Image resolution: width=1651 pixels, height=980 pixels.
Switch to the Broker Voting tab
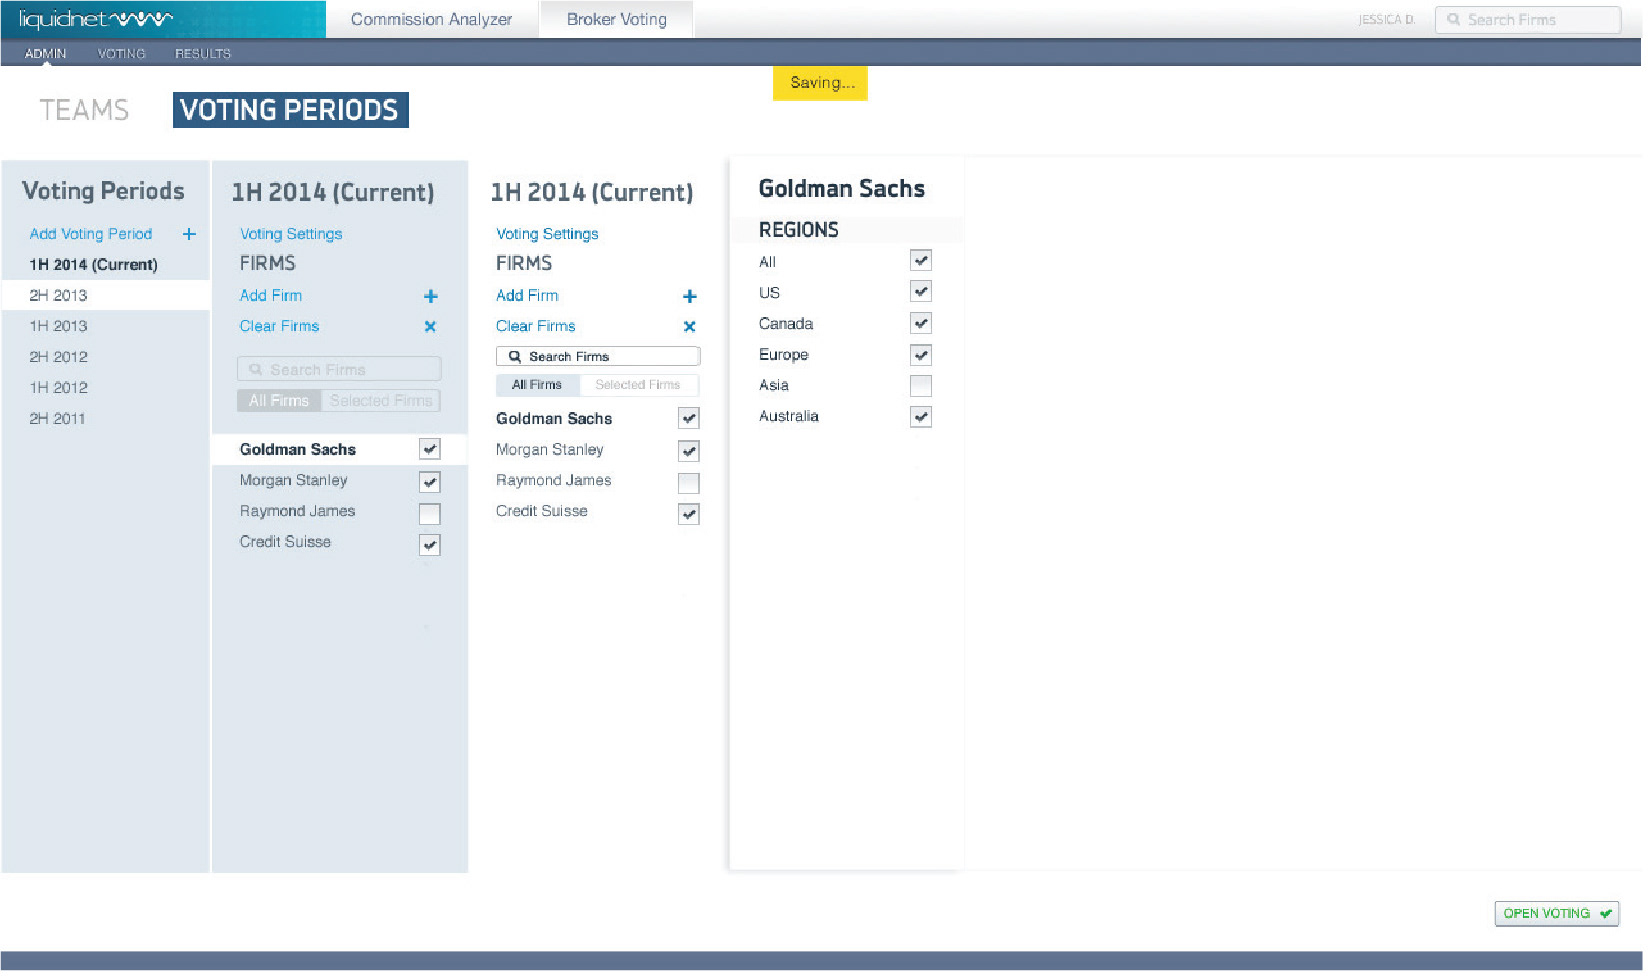[619, 20]
